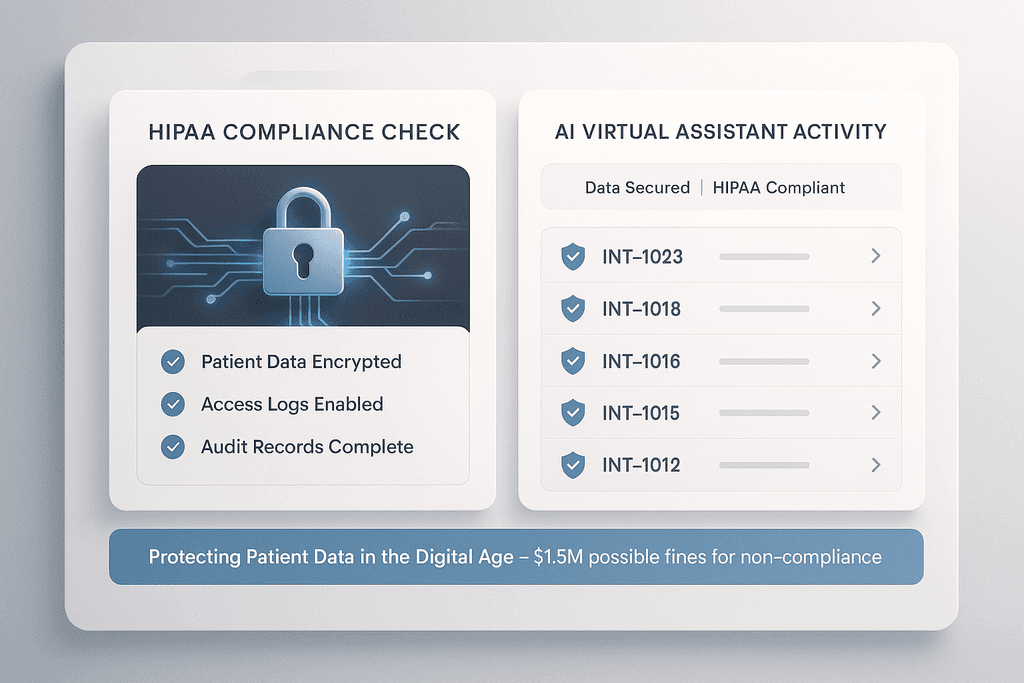Toggle the Access Logs Enabled checkmark
This screenshot has width=1024, height=683.
coord(173,404)
